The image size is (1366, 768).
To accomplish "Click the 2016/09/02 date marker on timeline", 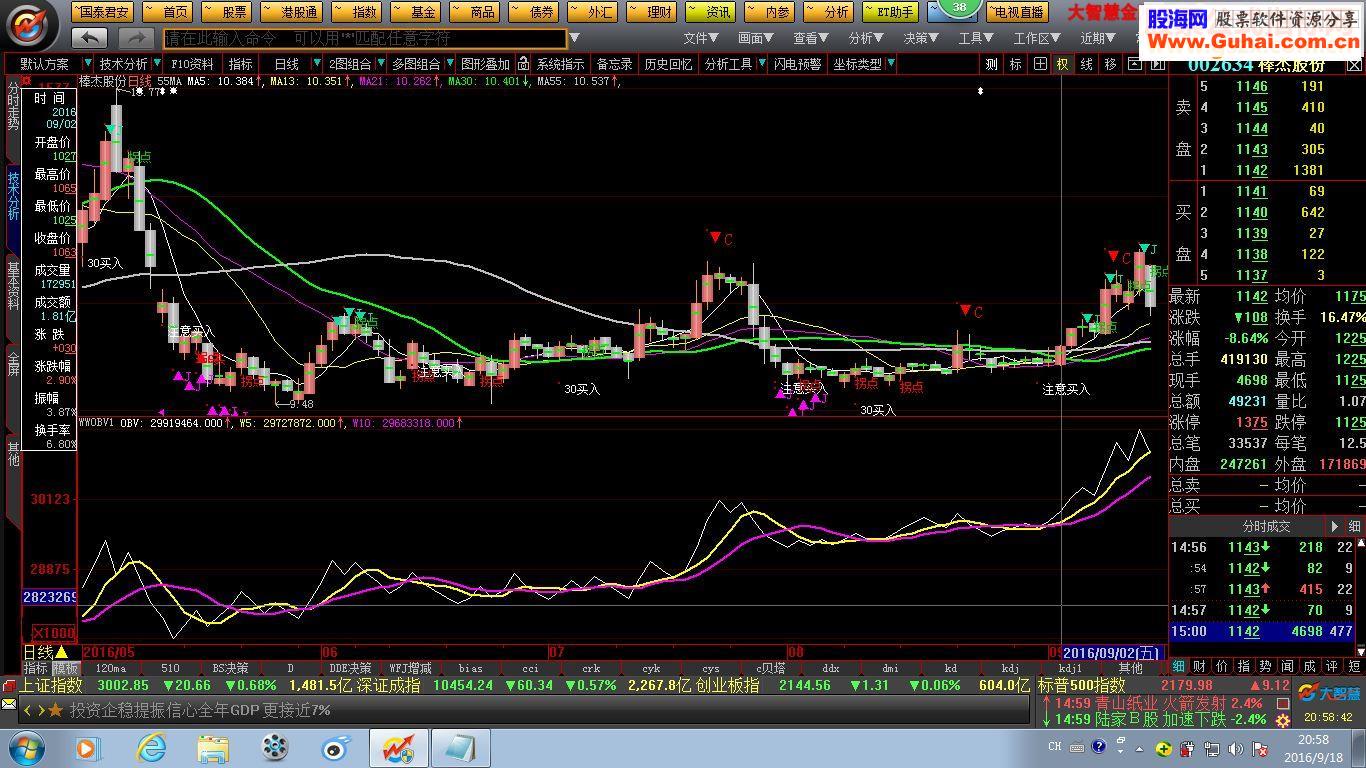I will point(1112,652).
